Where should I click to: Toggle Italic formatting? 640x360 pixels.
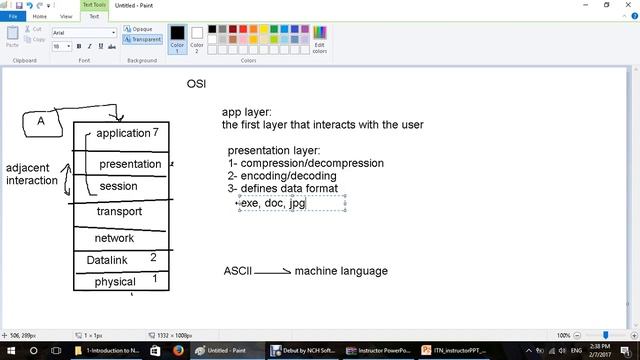pyautogui.click(x=89, y=47)
